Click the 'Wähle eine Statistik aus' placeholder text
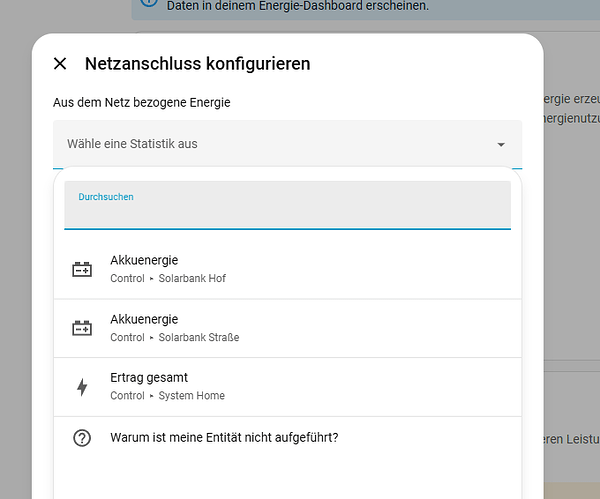600x499 pixels. tap(132, 144)
